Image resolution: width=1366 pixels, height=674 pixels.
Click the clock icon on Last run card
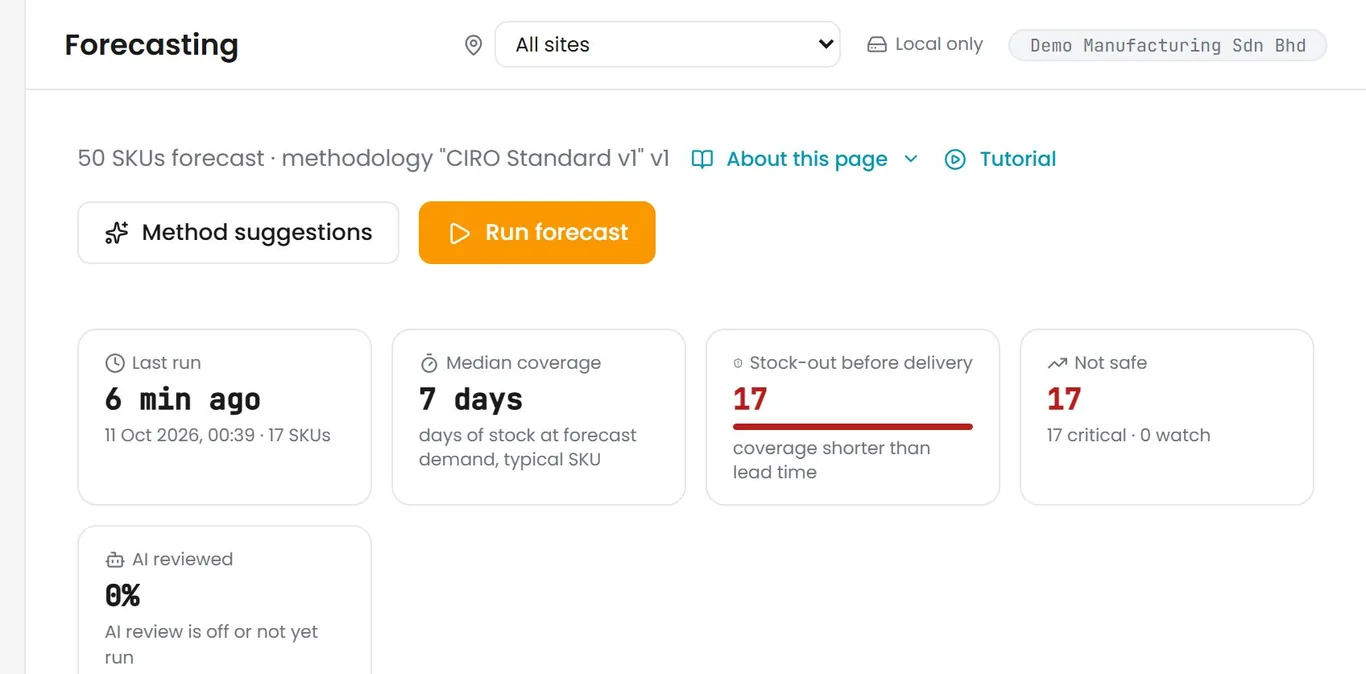[x=115, y=363]
